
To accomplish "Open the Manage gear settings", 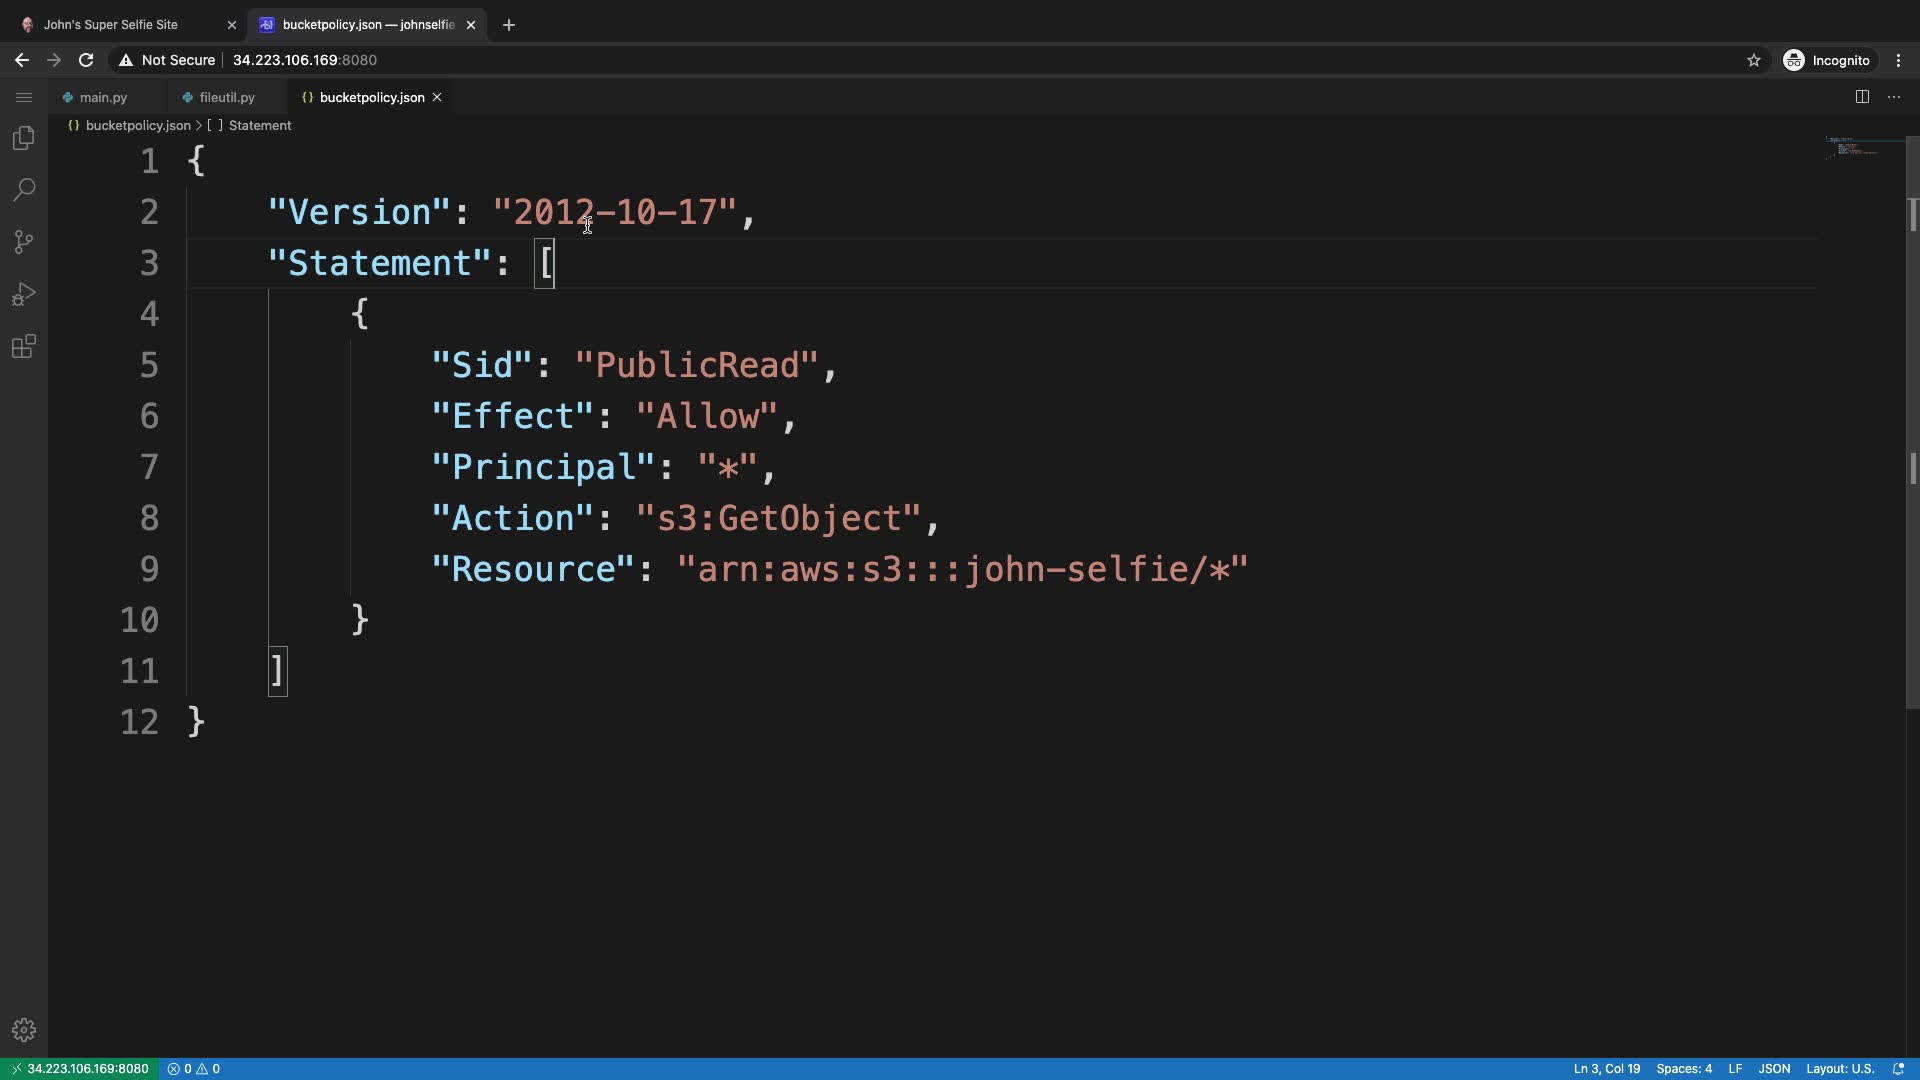I will pyautogui.click(x=24, y=1030).
